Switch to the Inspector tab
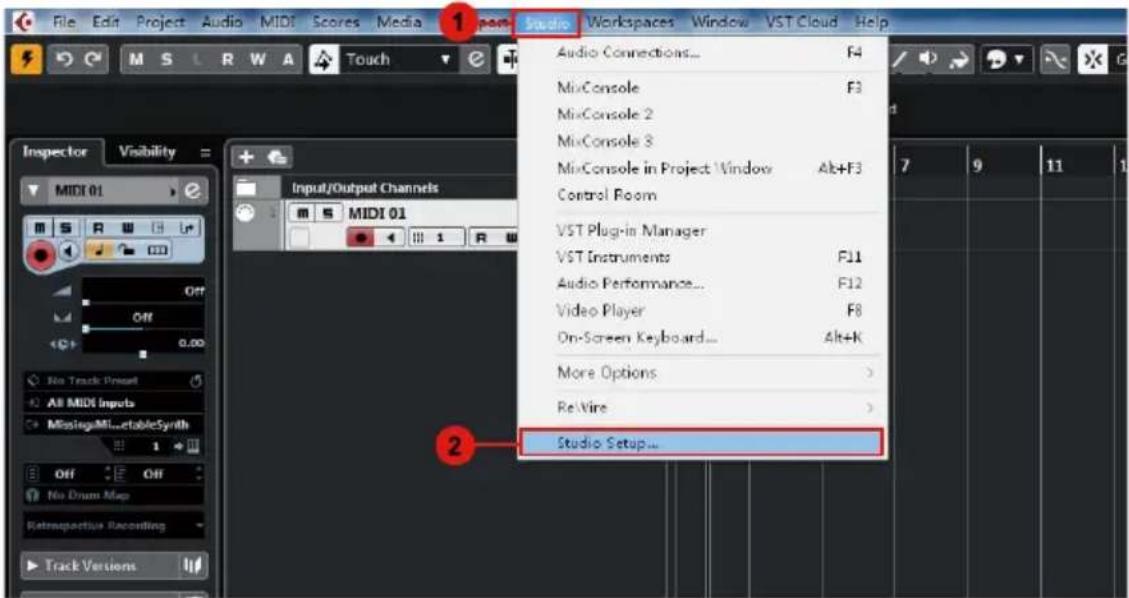The width and height of the screenshot is (1129, 598). click(55, 152)
